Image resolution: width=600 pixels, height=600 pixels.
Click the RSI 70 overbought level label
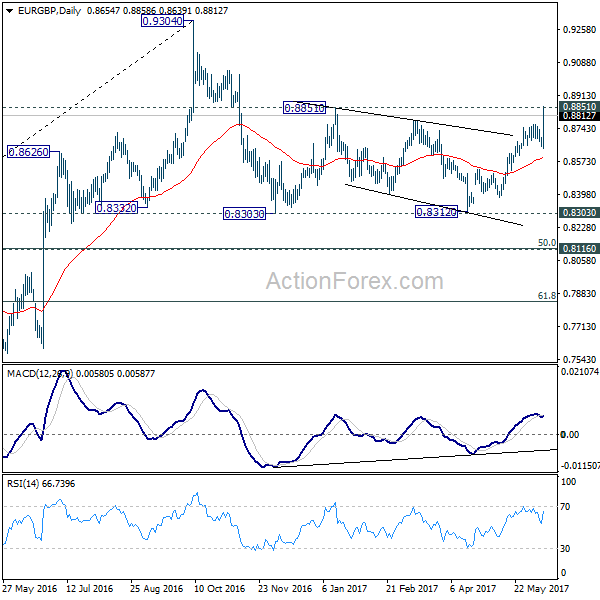pyautogui.click(x=565, y=507)
